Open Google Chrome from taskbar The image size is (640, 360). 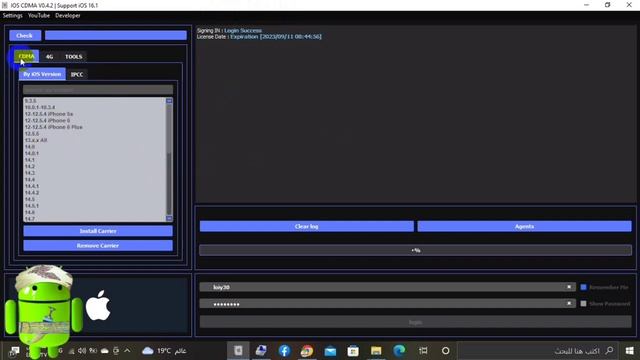(307, 351)
